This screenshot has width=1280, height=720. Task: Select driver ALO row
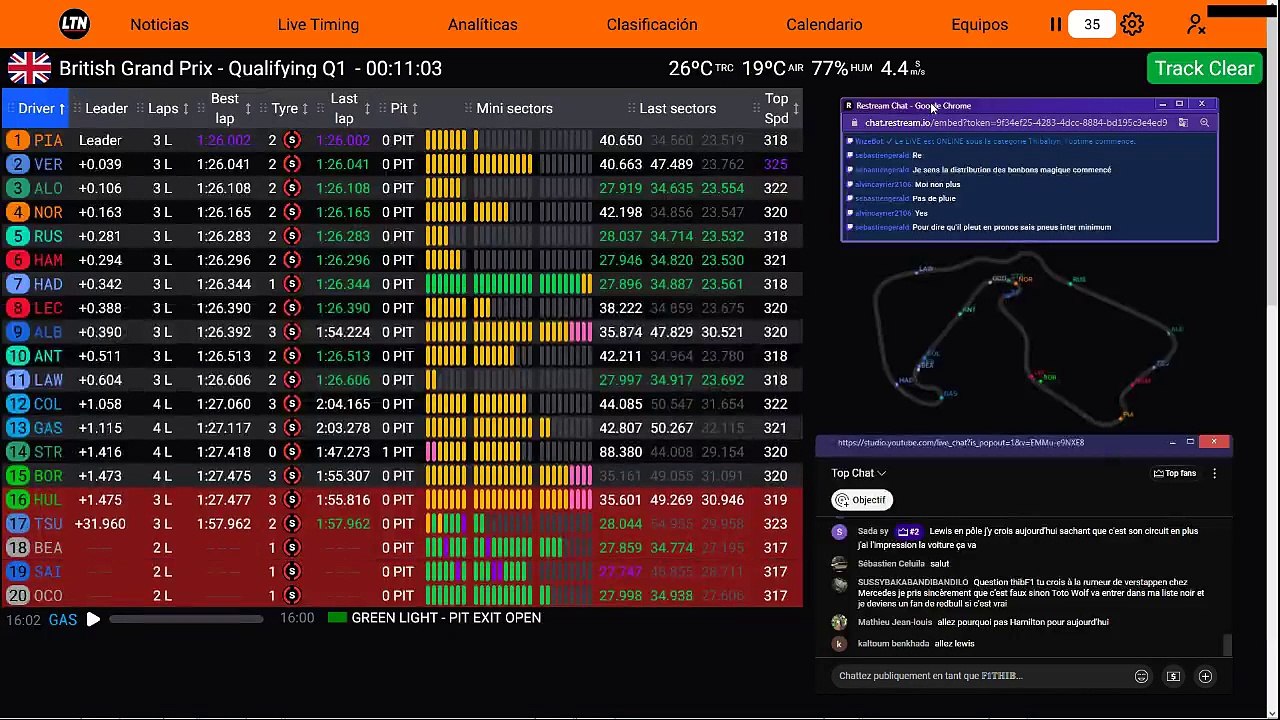click(x=402, y=188)
